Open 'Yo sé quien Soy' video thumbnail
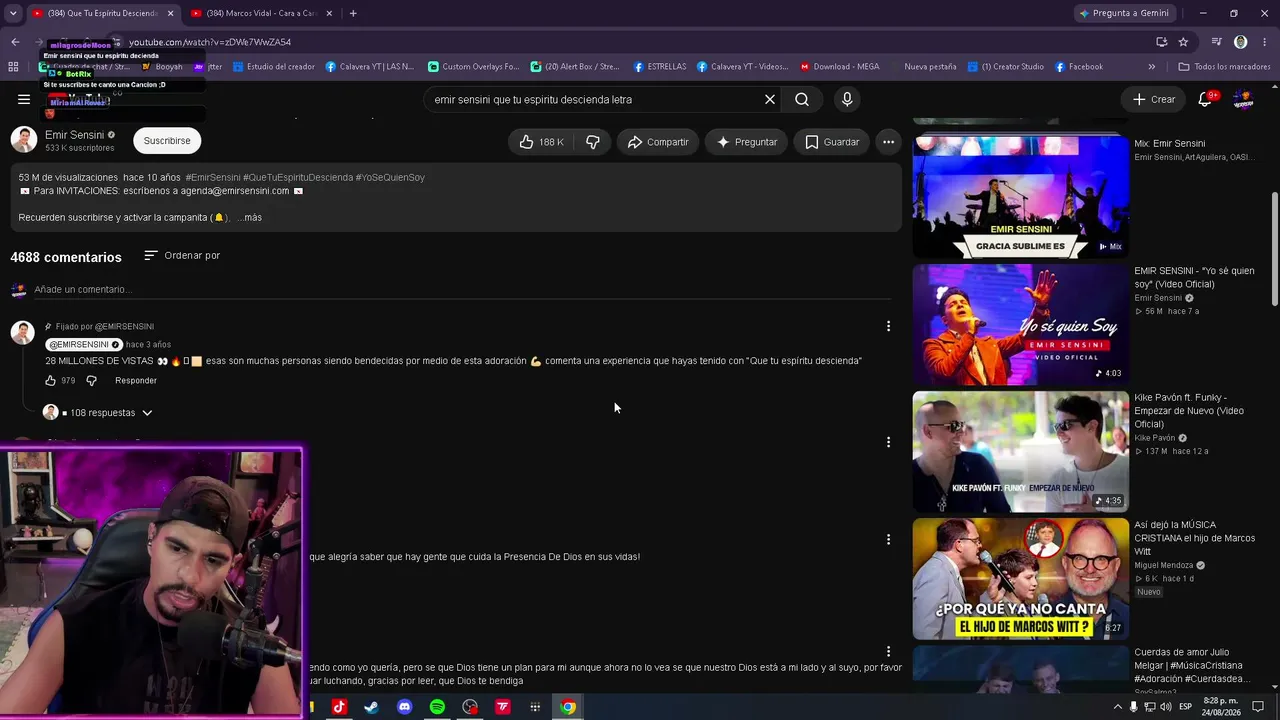This screenshot has width=1280, height=720. pyautogui.click(x=1020, y=325)
